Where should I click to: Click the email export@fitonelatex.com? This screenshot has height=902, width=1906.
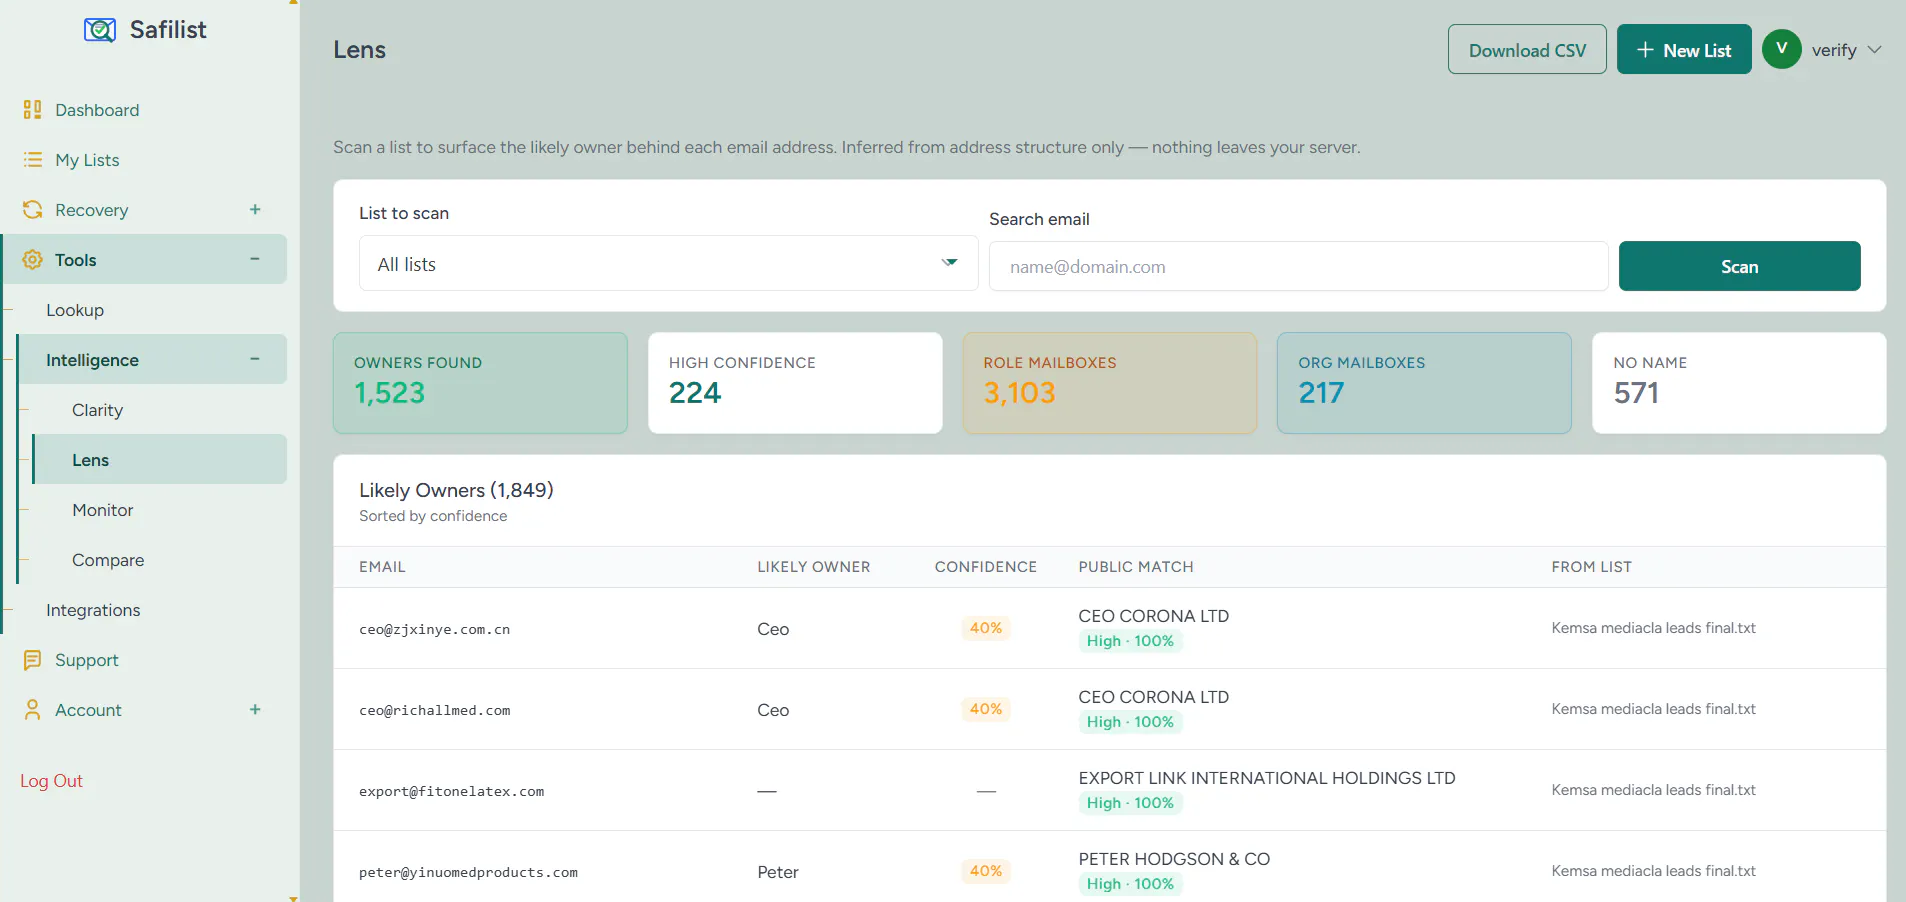pos(452,792)
